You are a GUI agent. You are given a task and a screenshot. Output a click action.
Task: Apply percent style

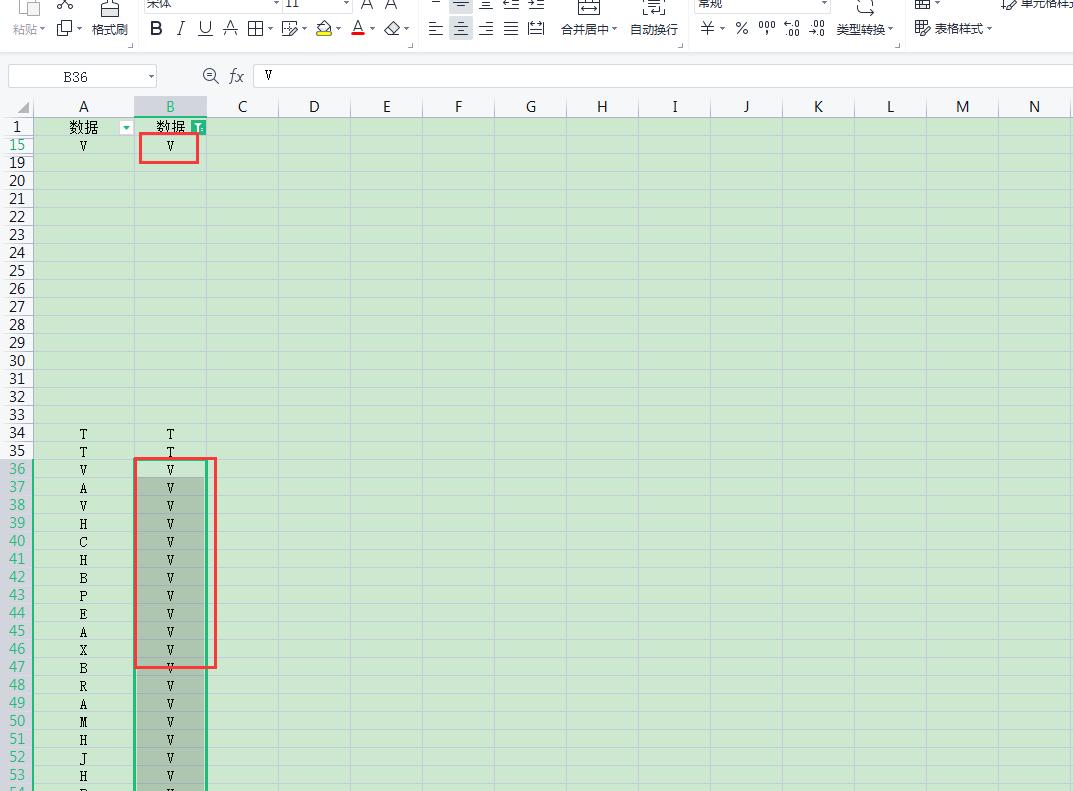(x=742, y=29)
